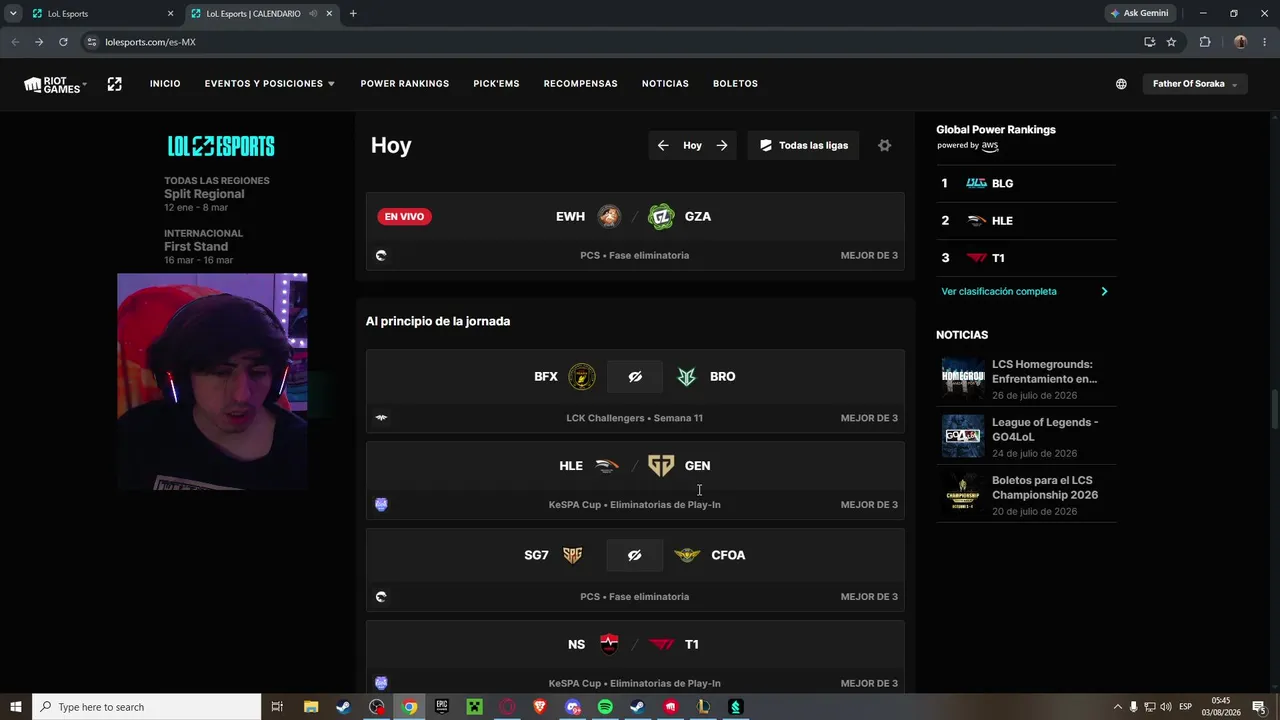Reveal the SG7 vs CFOA hidden score
The image size is (1280, 720).
click(x=635, y=556)
